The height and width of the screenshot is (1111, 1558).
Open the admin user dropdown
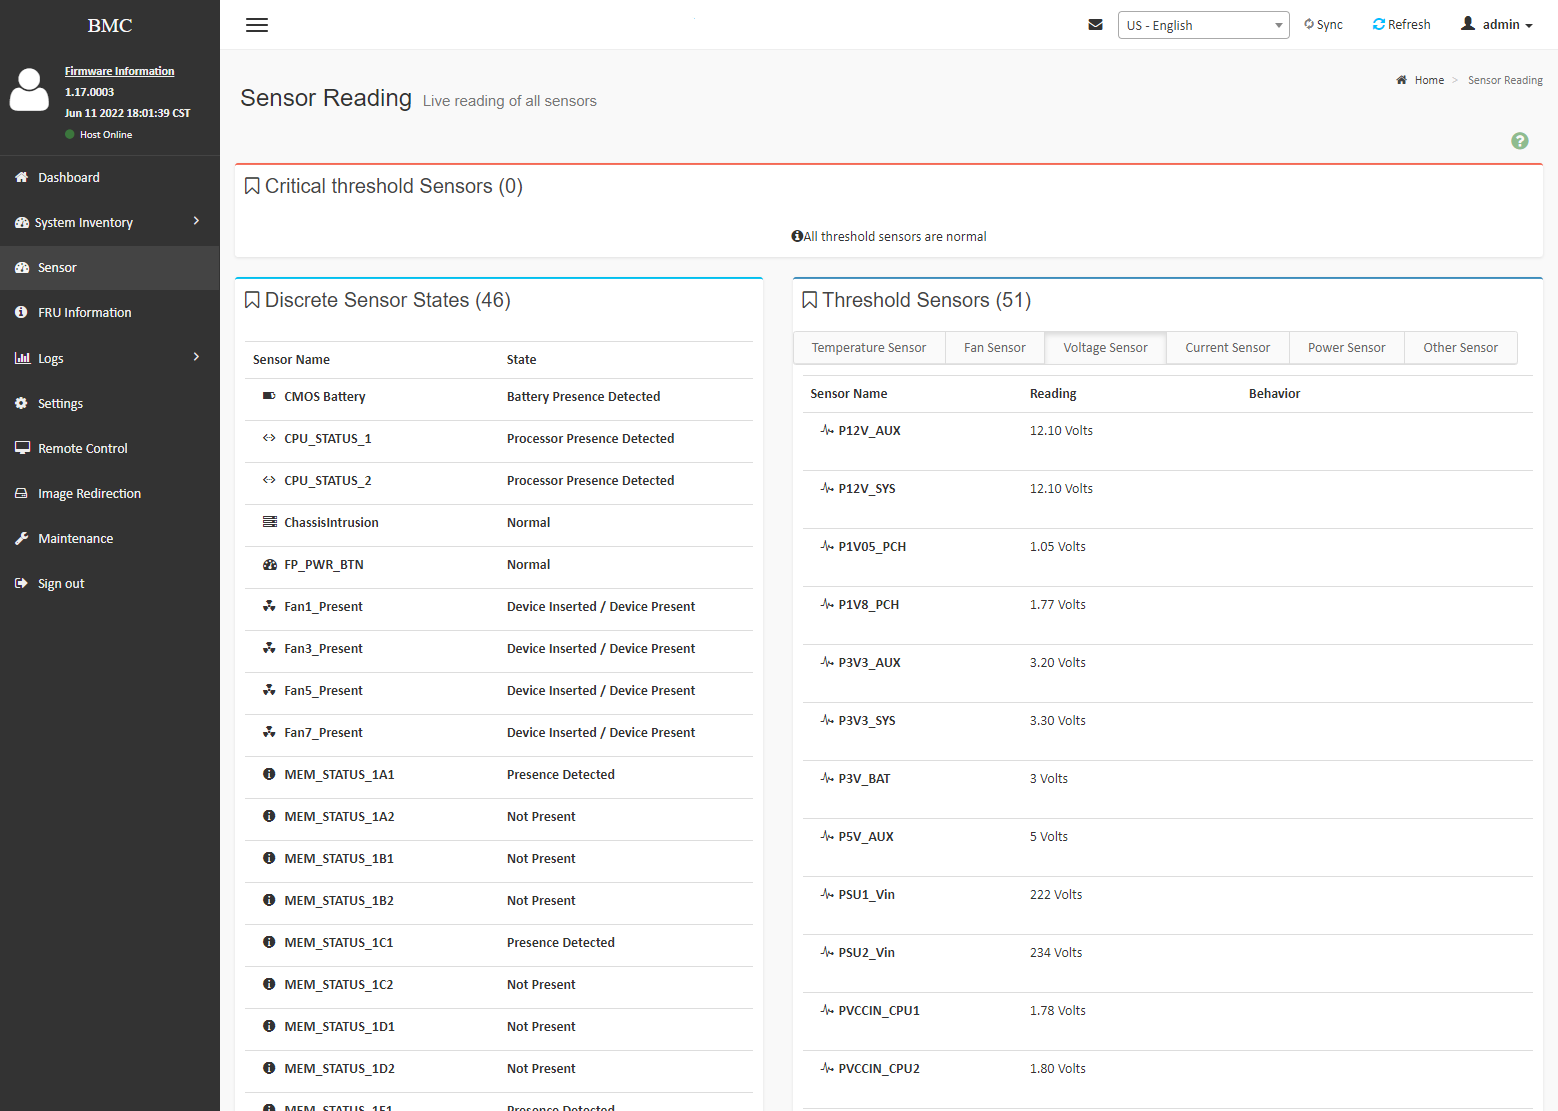[x=1497, y=24]
